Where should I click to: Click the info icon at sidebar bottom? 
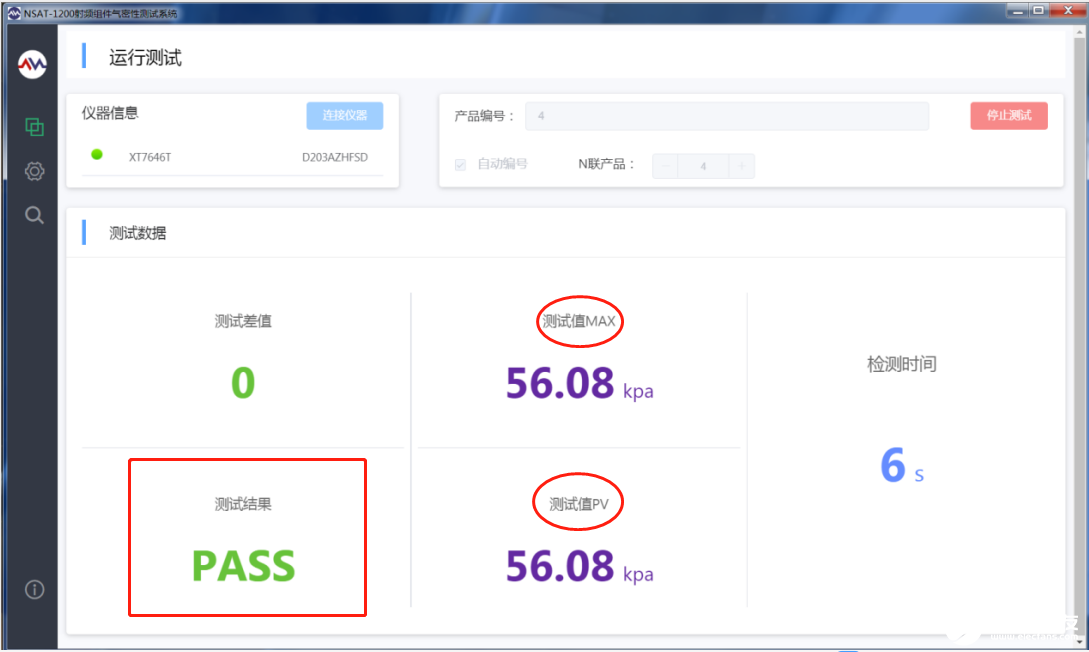click(x=34, y=589)
